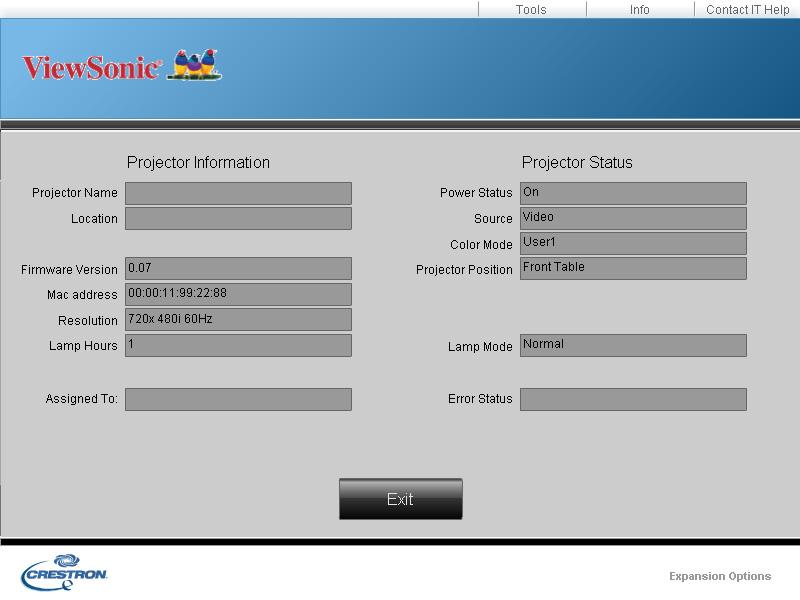Open Contact IT Help tab
Image resolution: width=800 pixels, height=600 pixels.
747,10
